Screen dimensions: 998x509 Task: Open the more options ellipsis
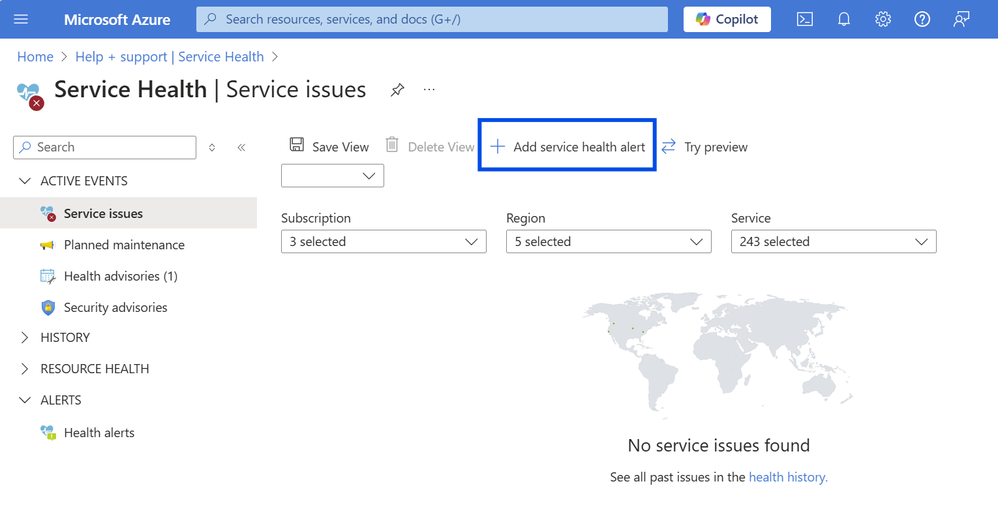[x=429, y=90]
